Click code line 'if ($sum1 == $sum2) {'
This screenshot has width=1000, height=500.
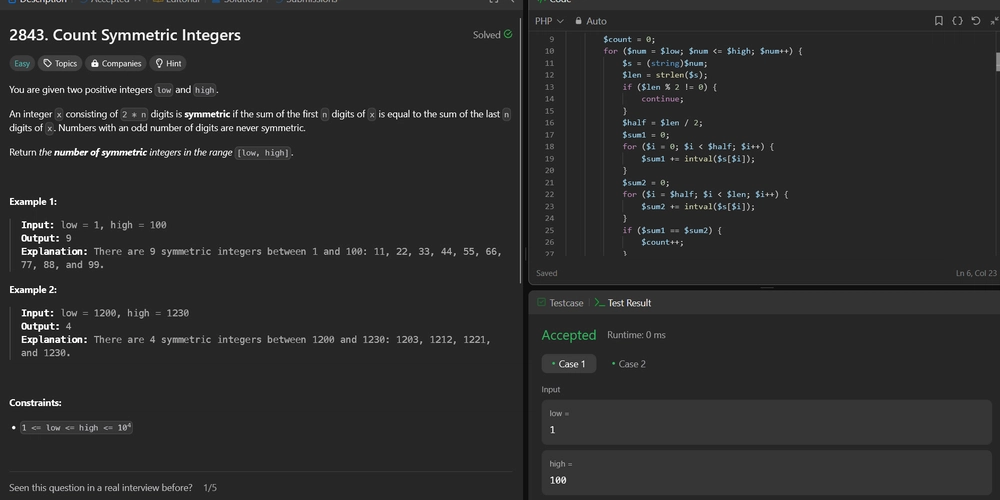point(672,230)
